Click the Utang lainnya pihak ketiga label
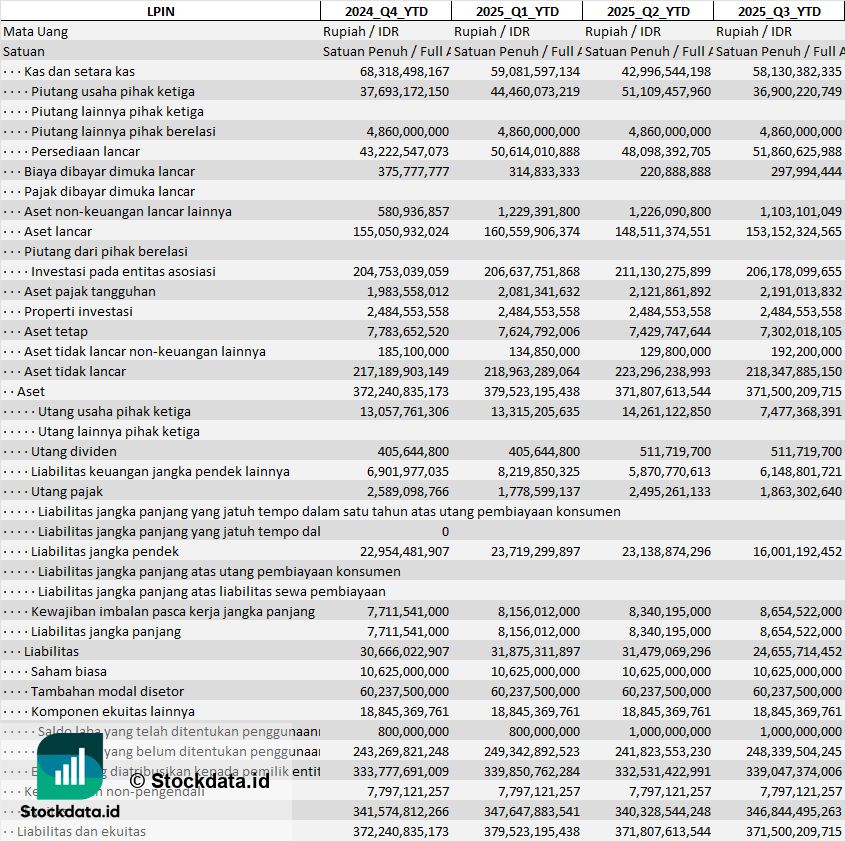 tap(119, 432)
